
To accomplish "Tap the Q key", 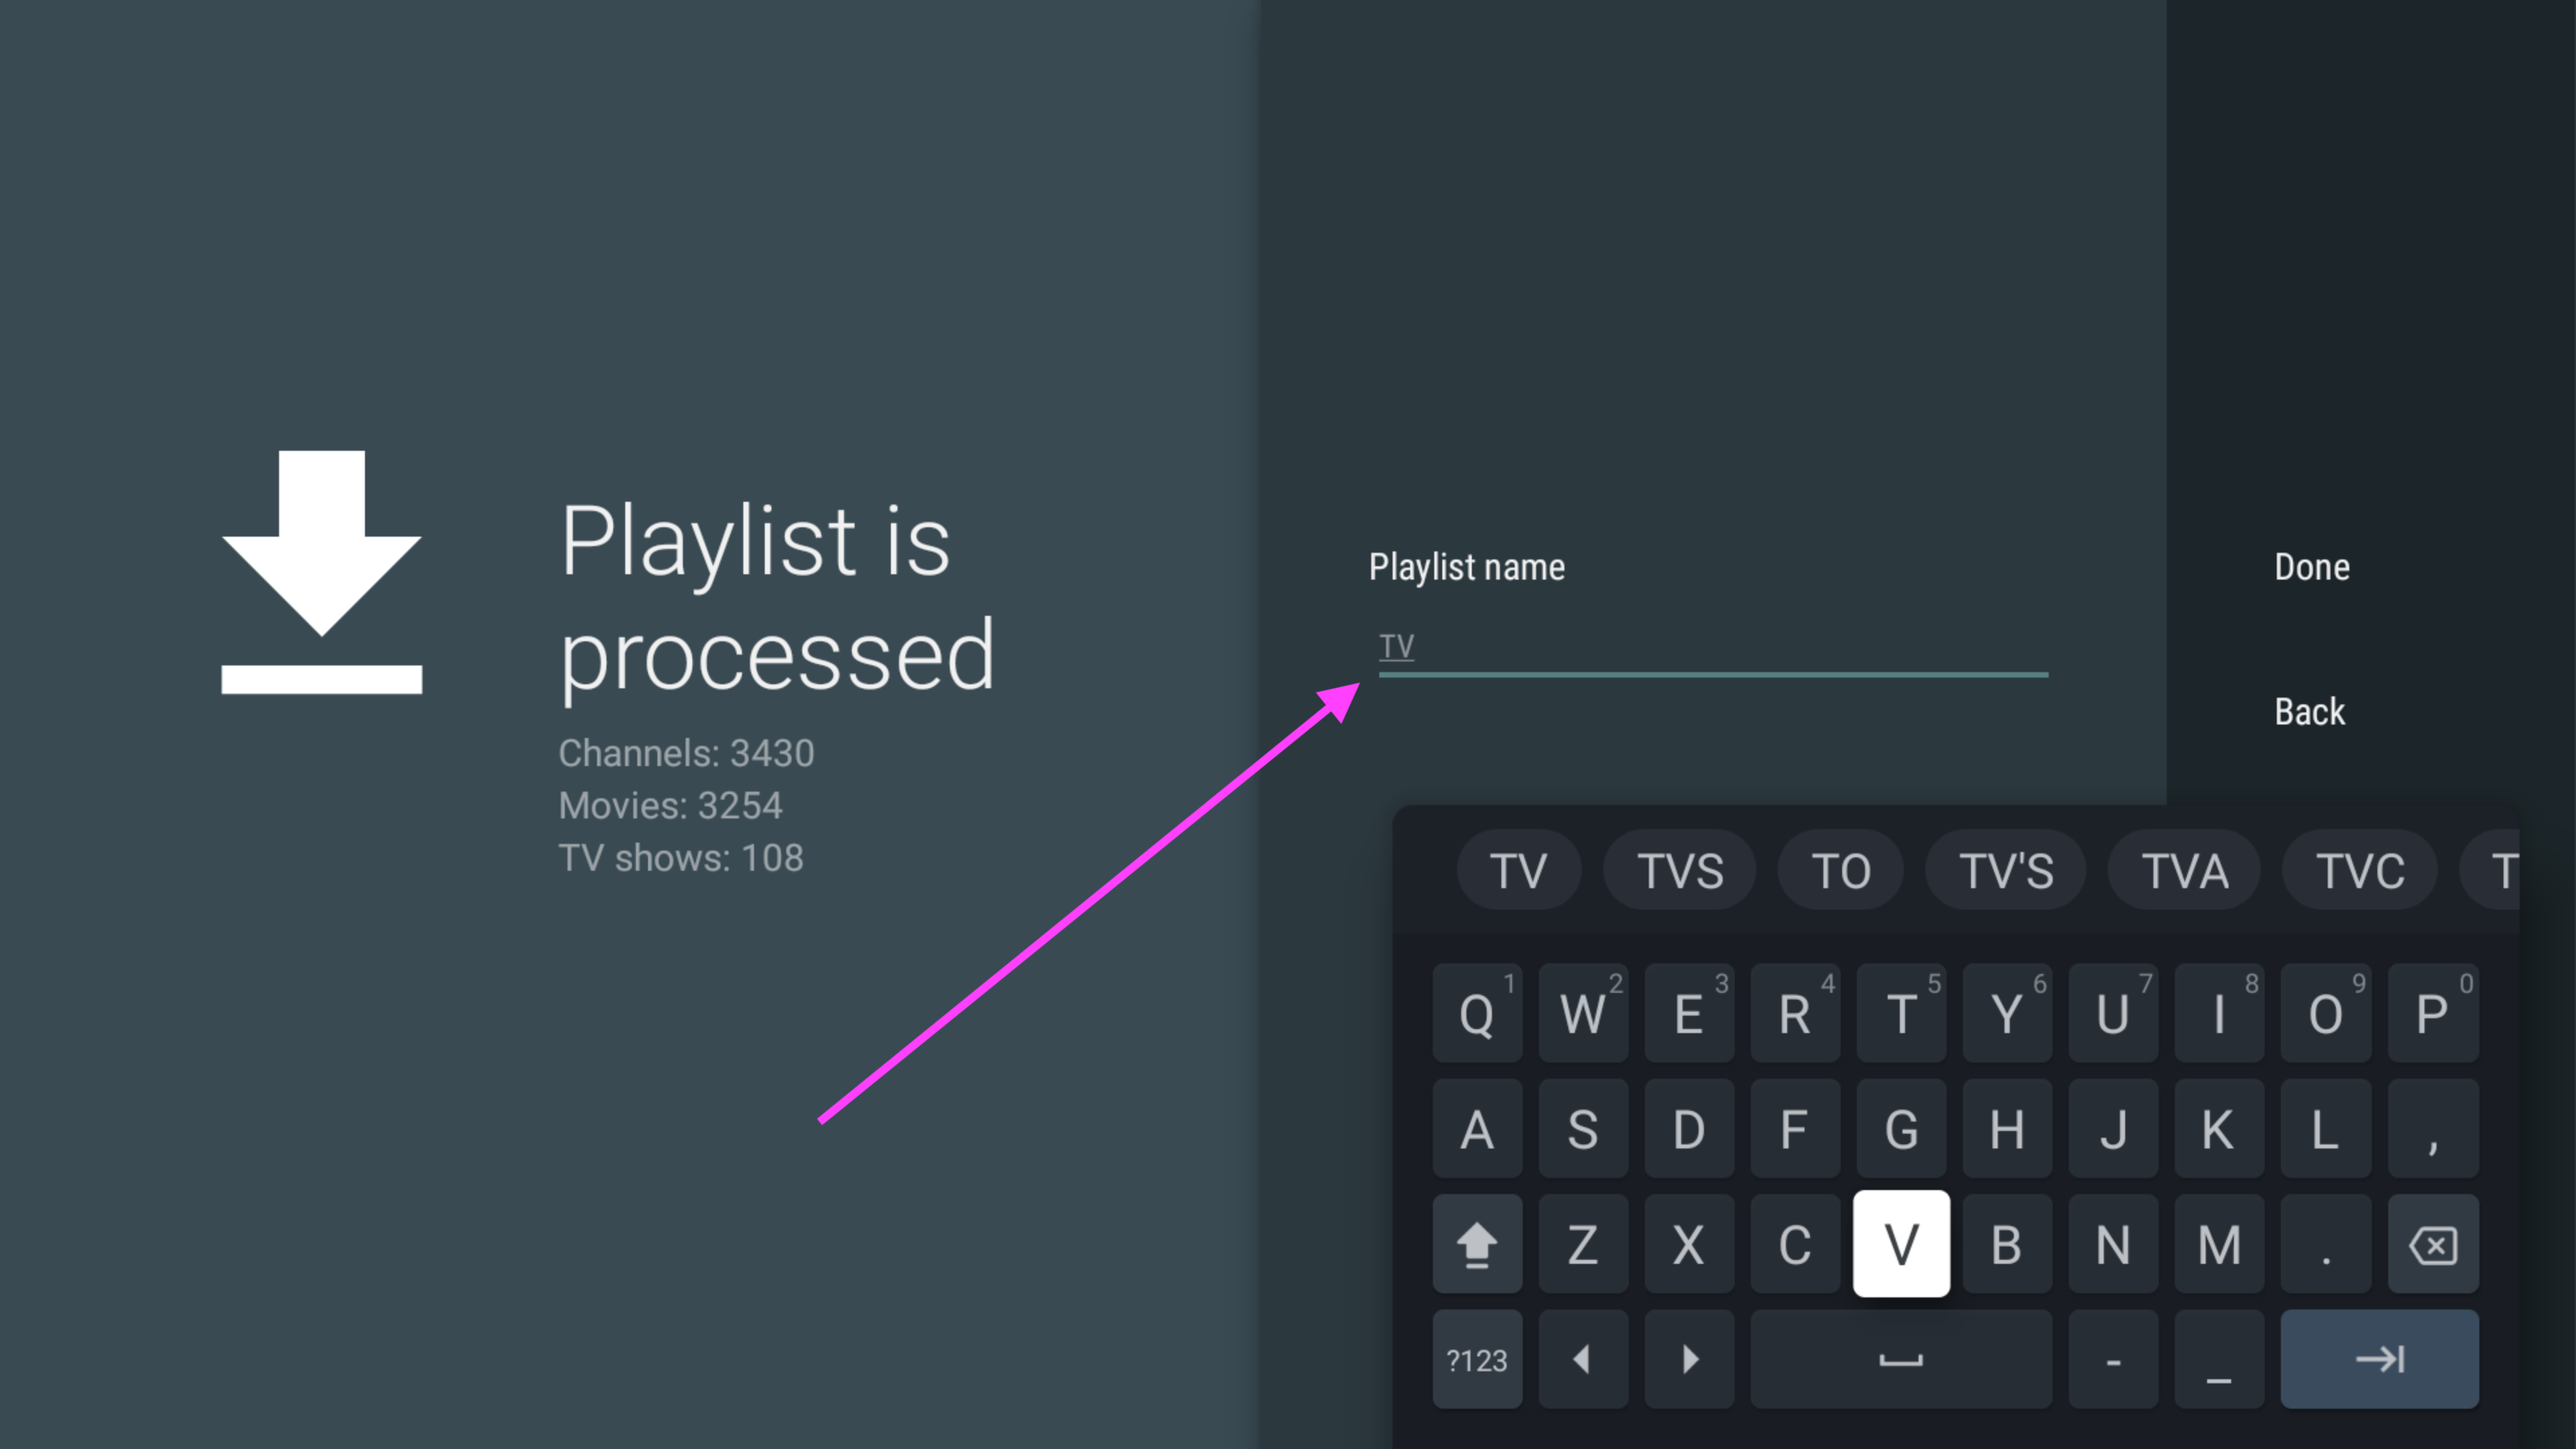I will tap(1476, 1013).
